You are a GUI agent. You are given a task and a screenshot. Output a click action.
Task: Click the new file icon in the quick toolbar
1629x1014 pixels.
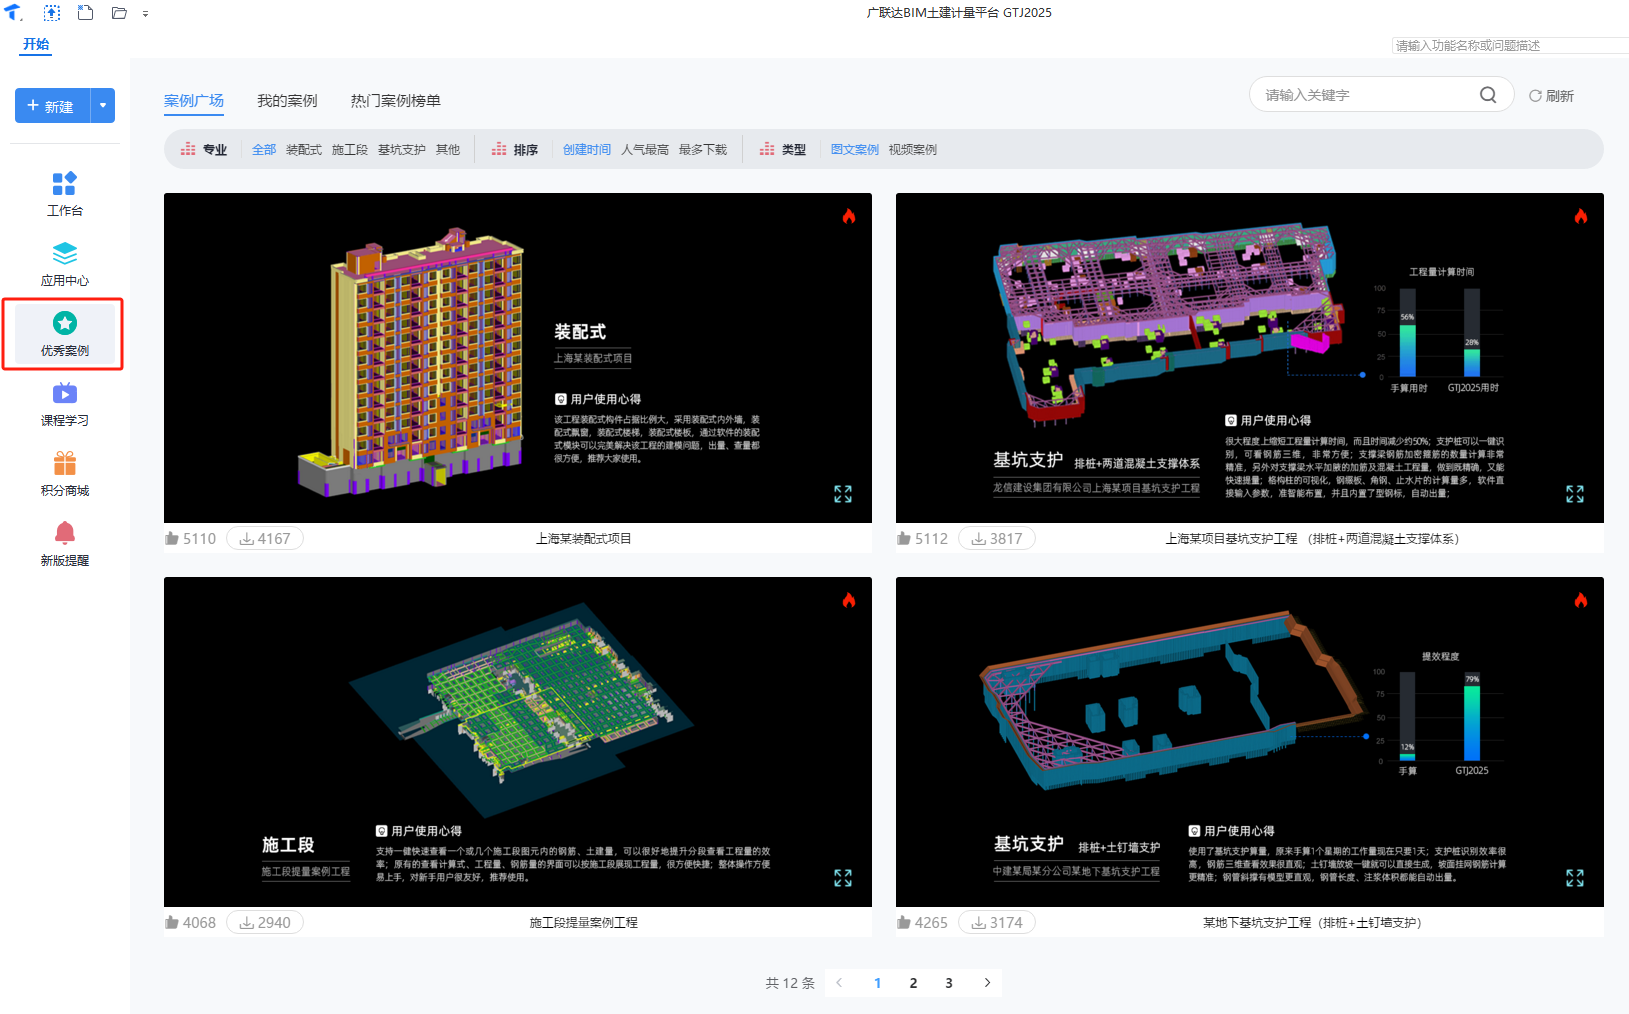(x=85, y=13)
